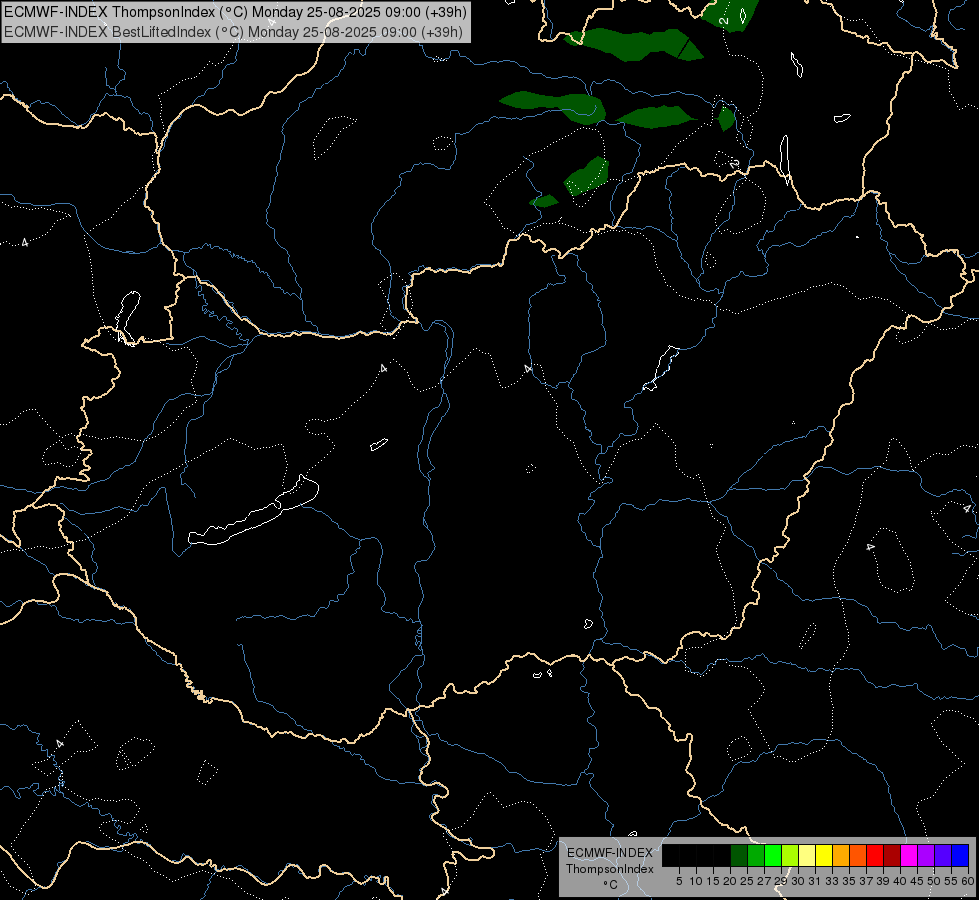Click the BestLiftedIndex title line

(233, 31)
